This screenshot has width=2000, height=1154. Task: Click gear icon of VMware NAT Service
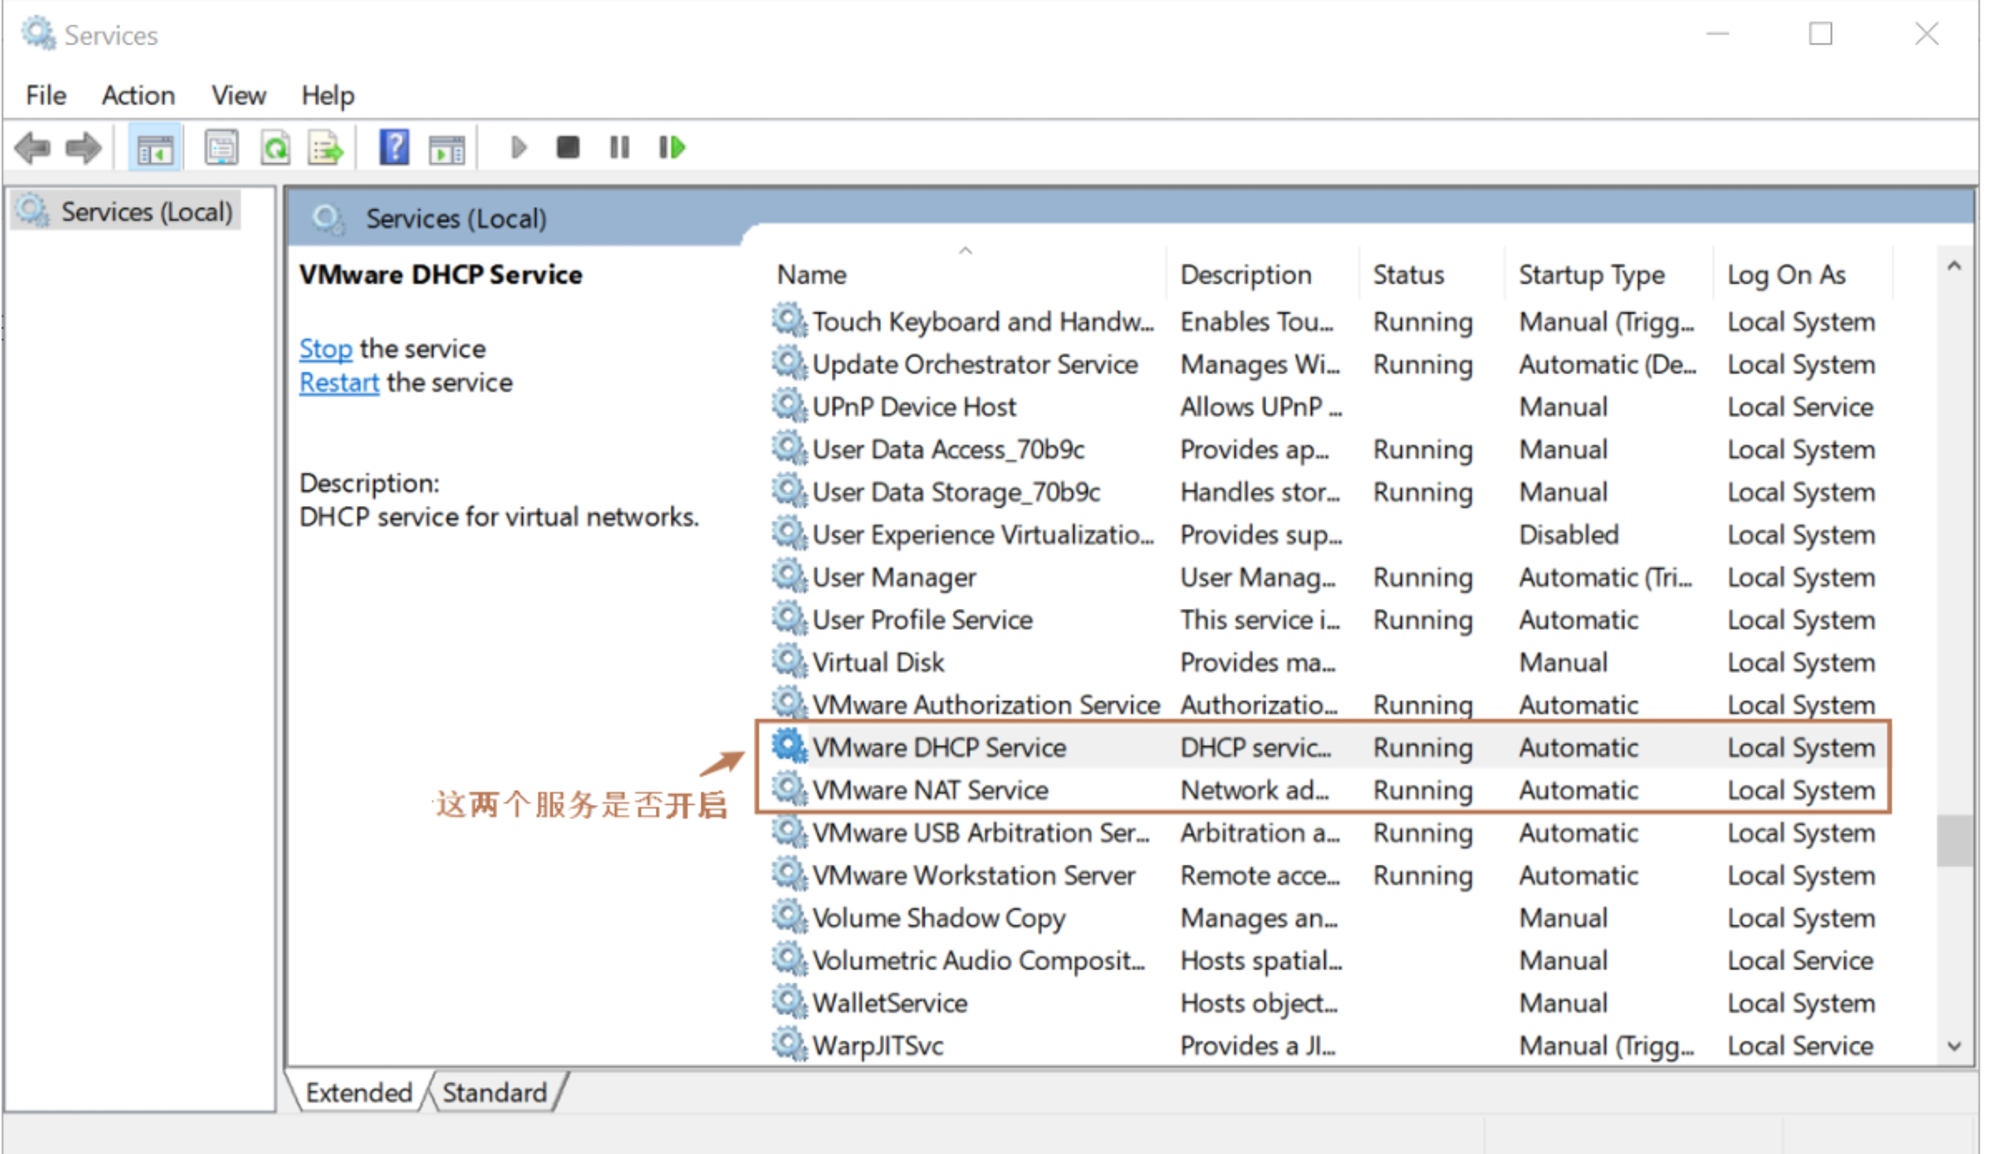[x=789, y=788]
